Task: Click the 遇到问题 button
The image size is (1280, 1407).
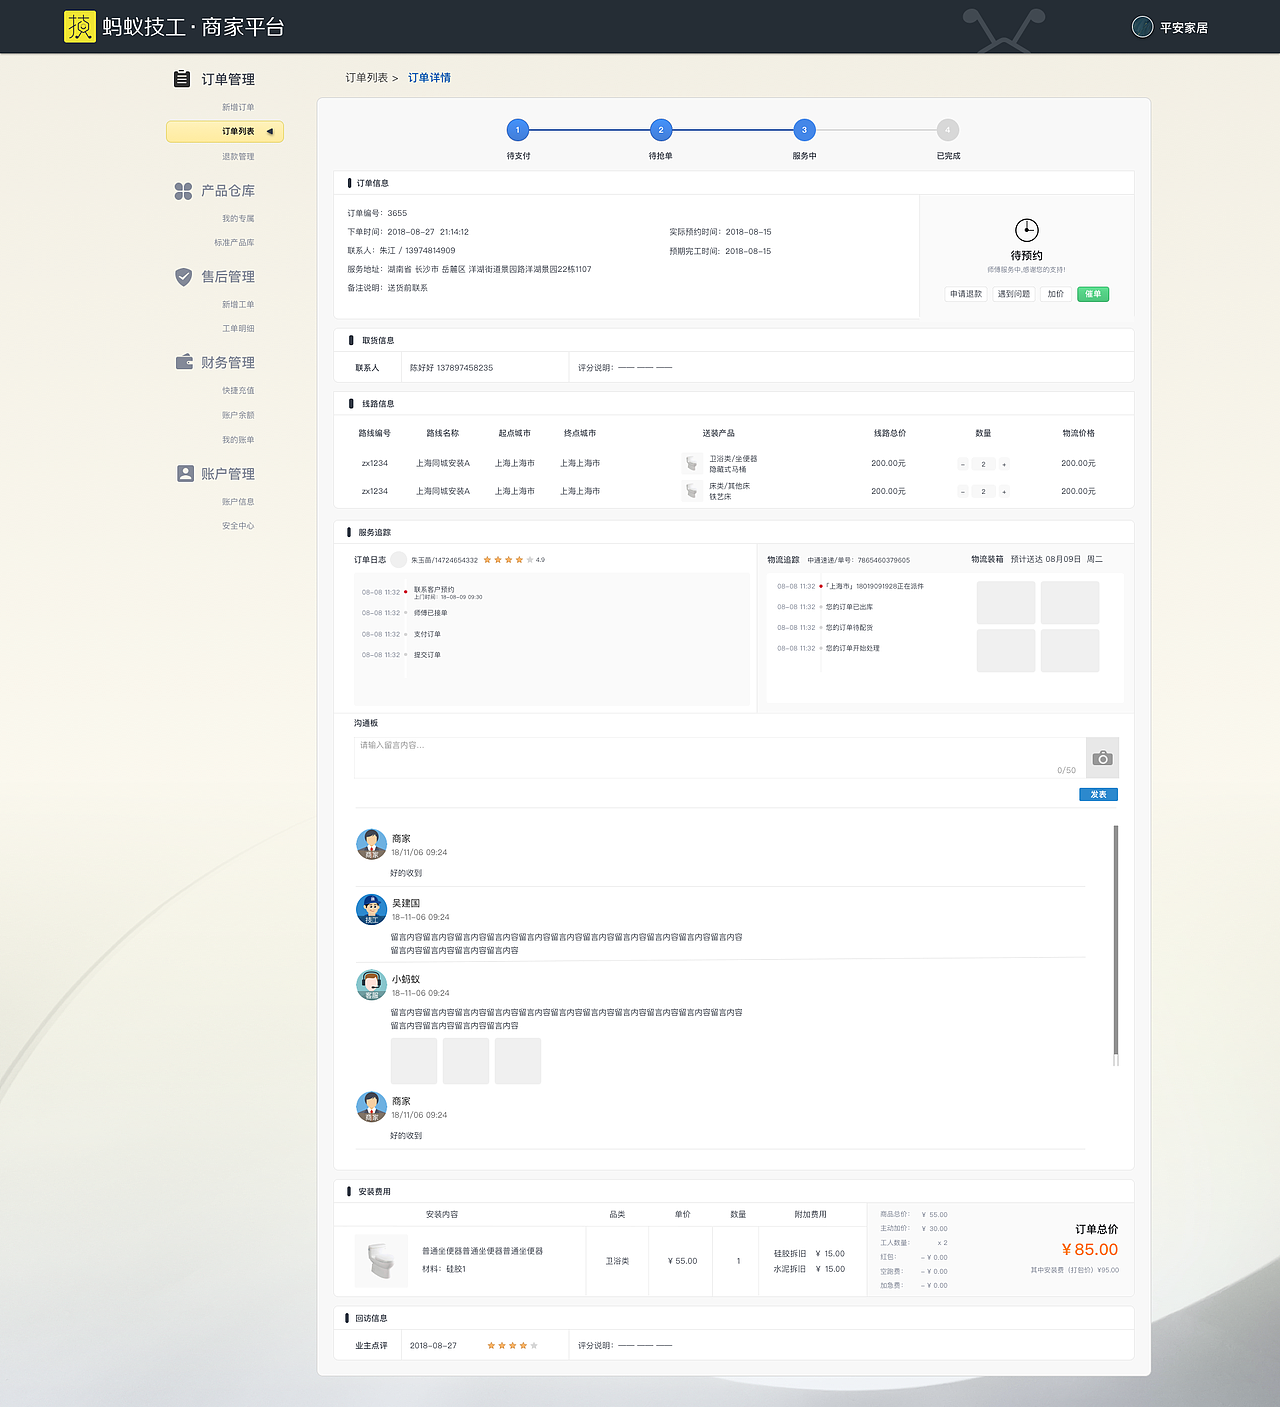Action: pyautogui.click(x=1014, y=294)
